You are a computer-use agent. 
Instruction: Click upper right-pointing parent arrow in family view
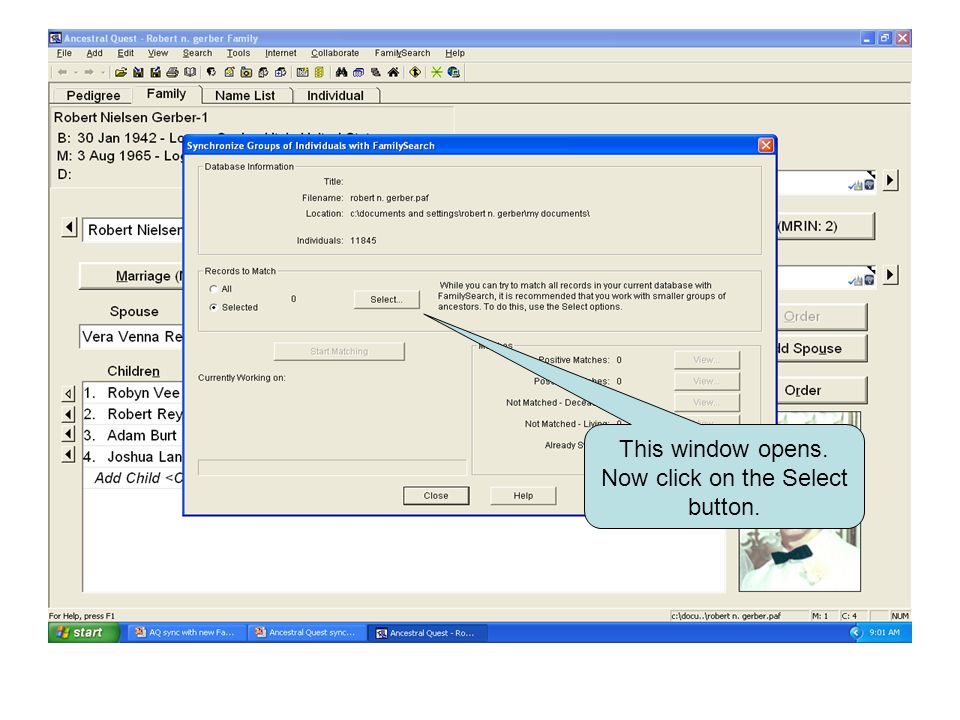coord(891,180)
